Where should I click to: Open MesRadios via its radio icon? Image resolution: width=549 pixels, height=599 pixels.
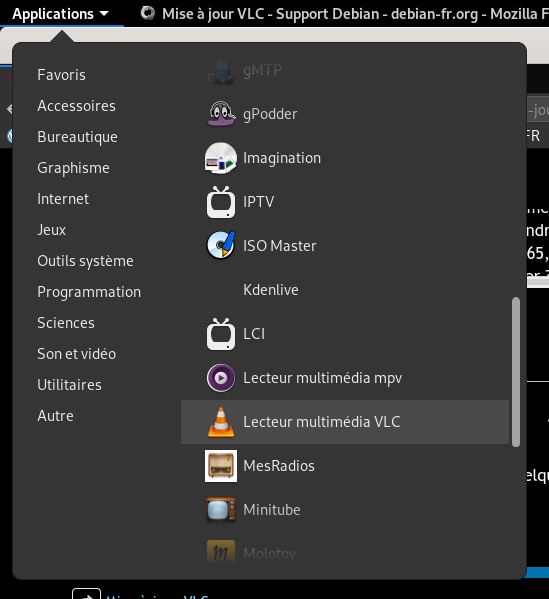221,466
